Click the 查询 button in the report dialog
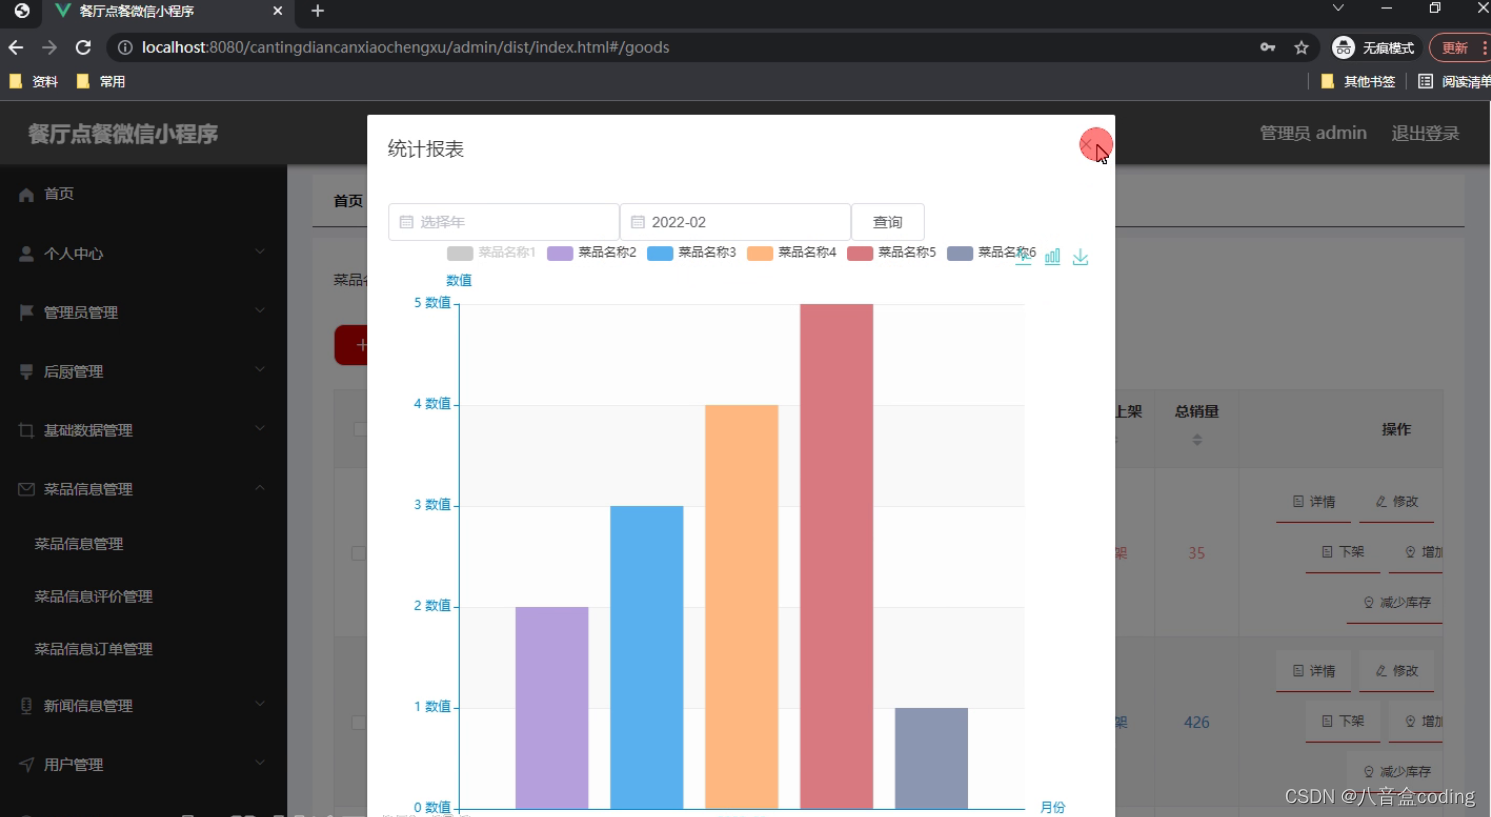1491x817 pixels. click(887, 222)
